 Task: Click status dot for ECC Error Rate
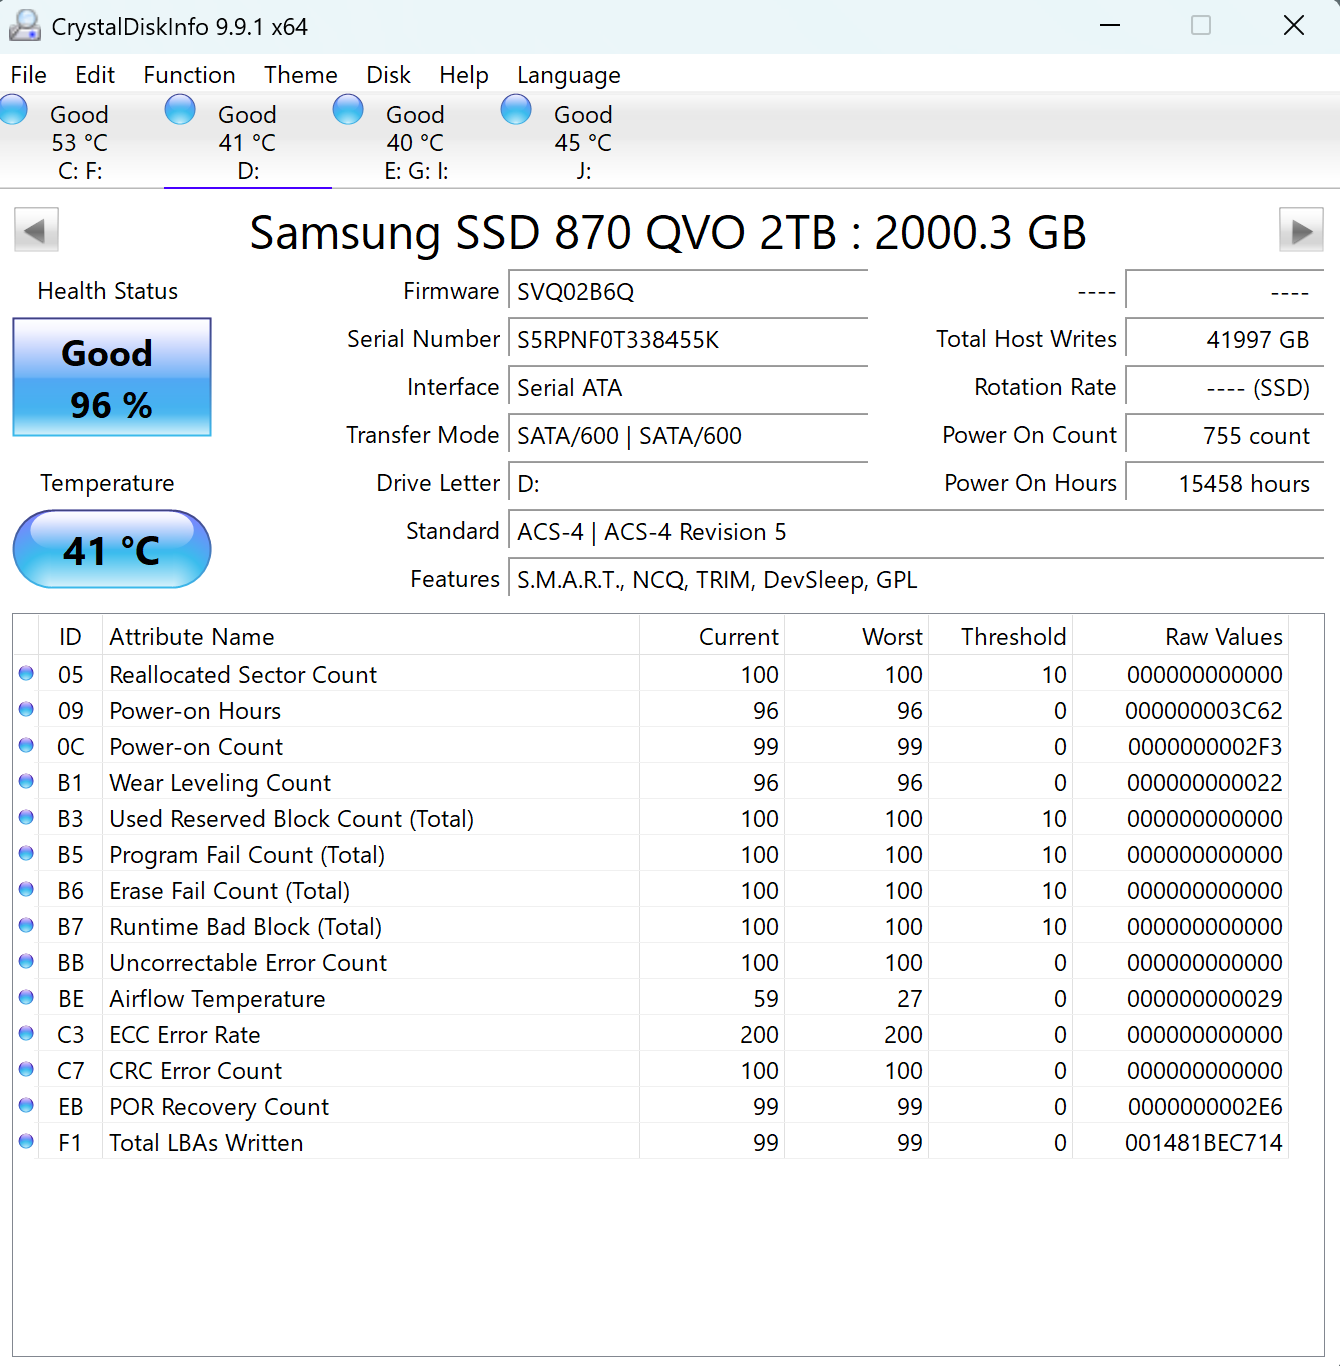click(x=26, y=1034)
